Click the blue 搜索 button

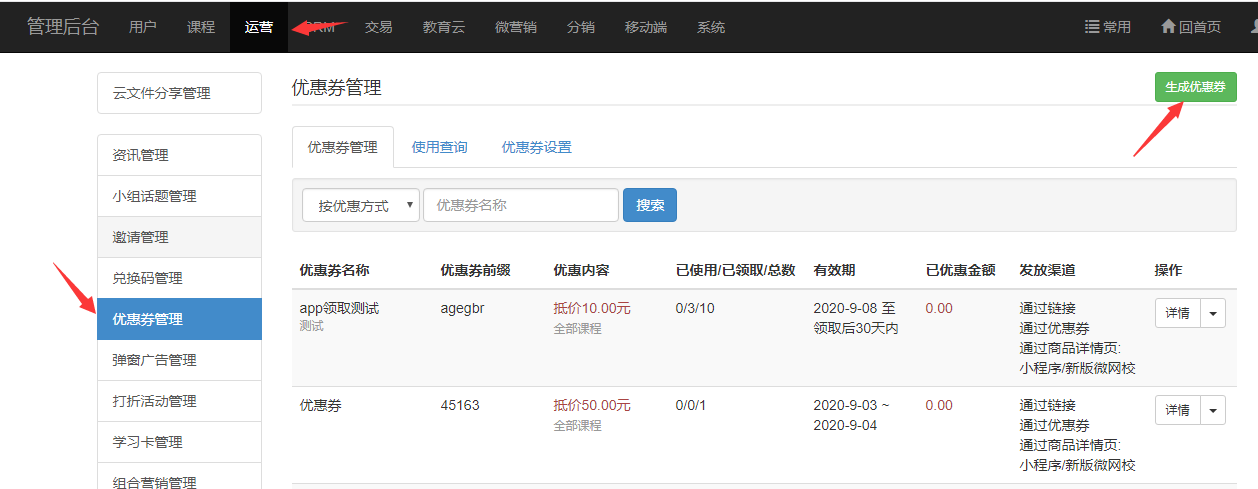tap(650, 205)
